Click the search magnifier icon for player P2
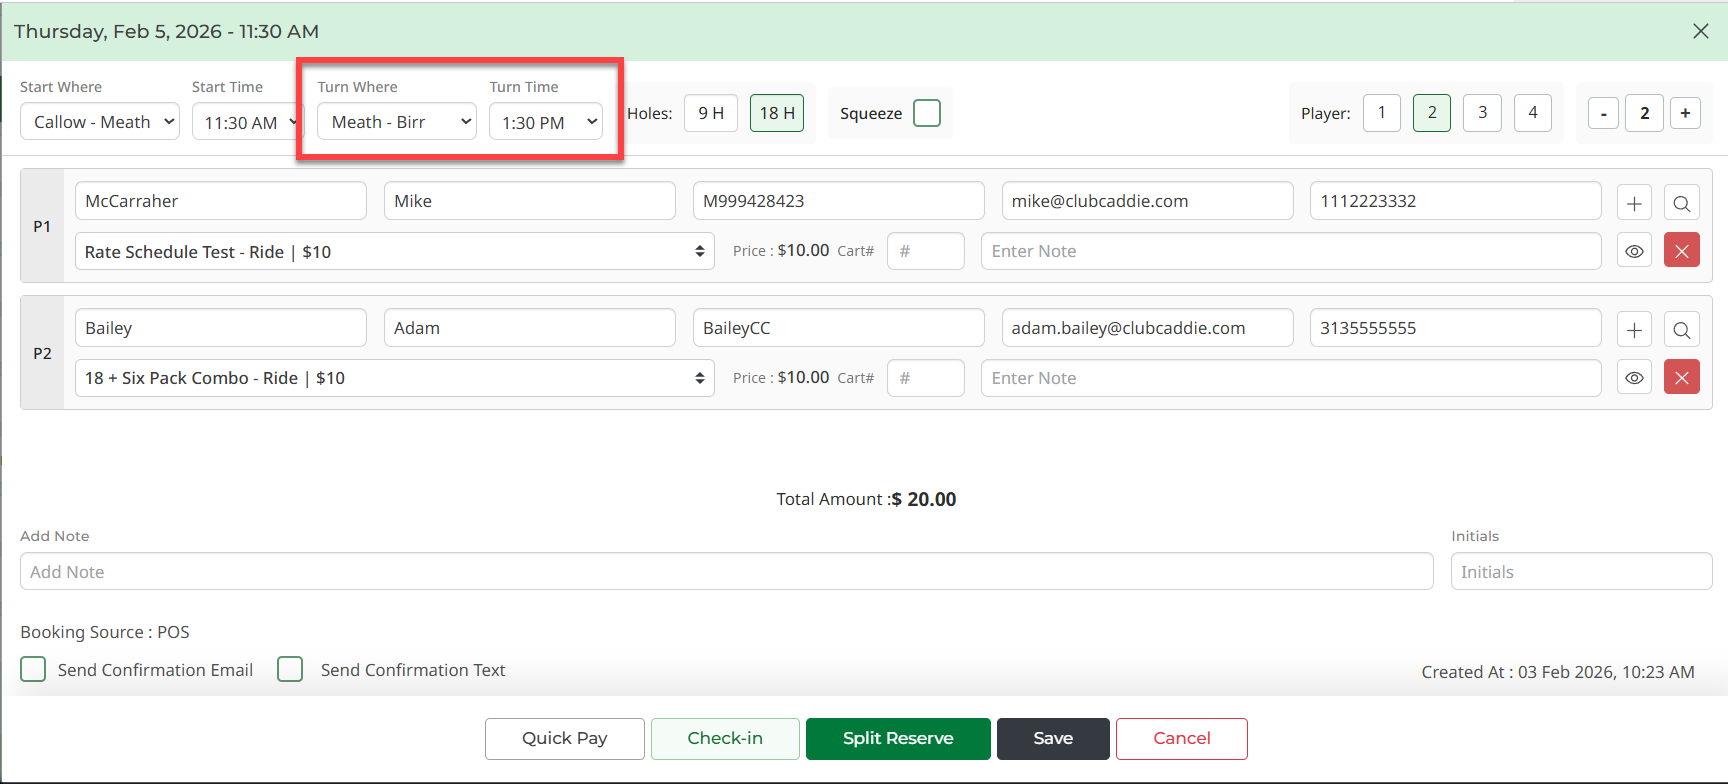Viewport: 1728px width, 784px height. click(x=1681, y=329)
